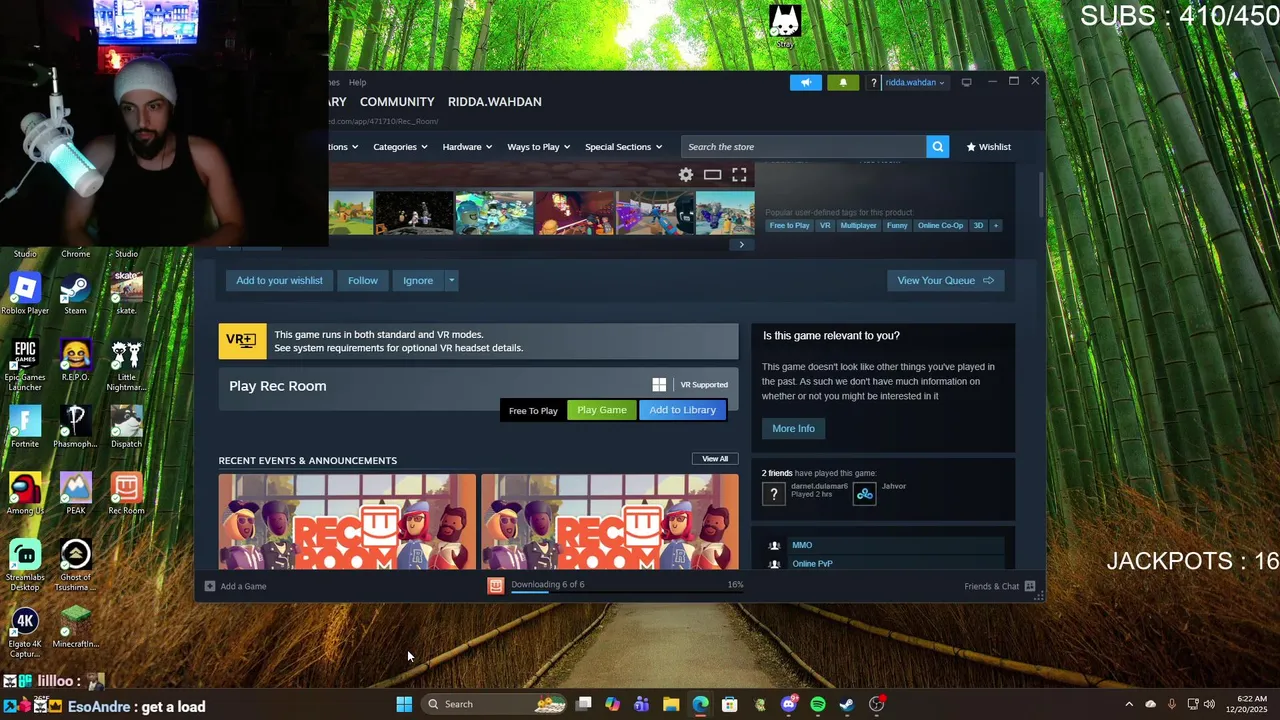1280x720 pixels.
Task: Select Ghost of Tsushima desktop icon
Action: 75,565
